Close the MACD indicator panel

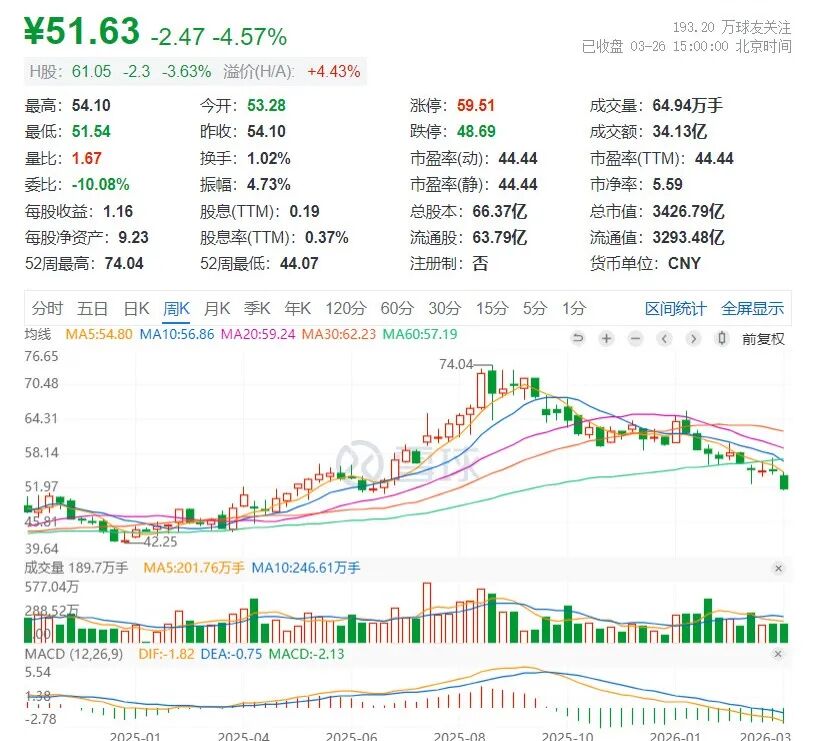778,653
